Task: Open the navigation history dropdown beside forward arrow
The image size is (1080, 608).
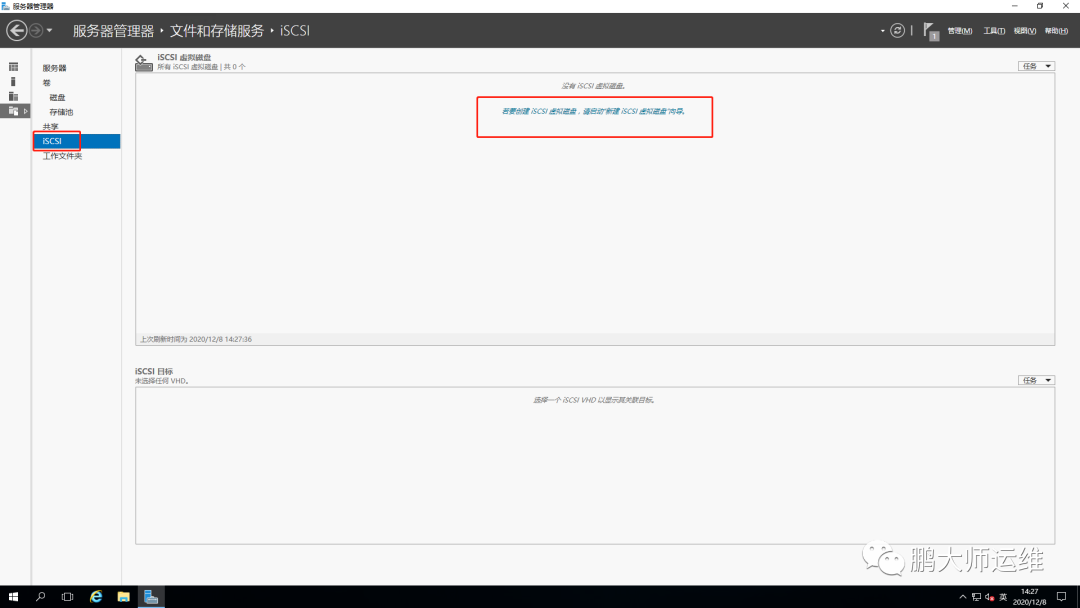Action: pyautogui.click(x=50, y=31)
